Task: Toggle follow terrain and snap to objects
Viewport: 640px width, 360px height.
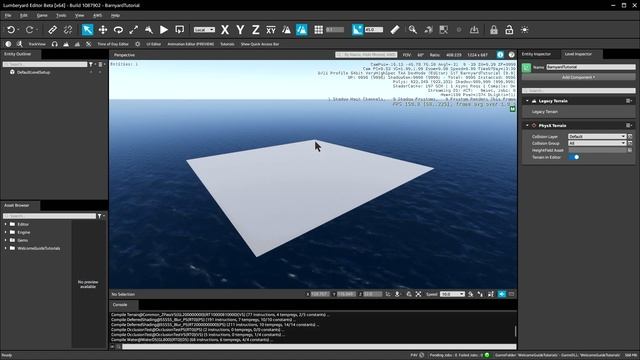Action: coord(302,30)
